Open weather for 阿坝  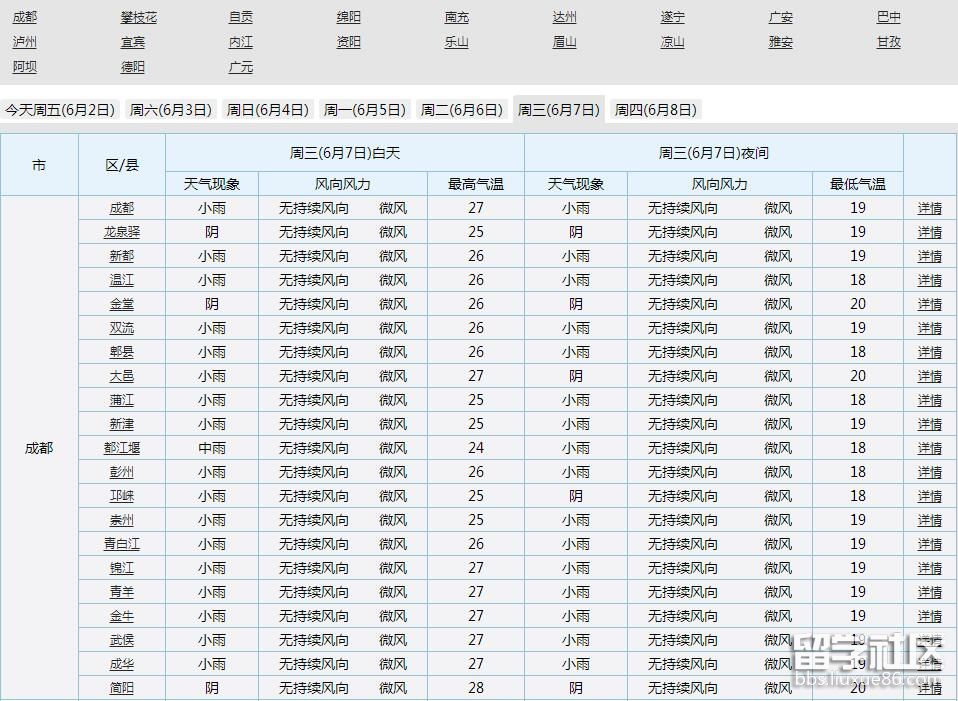24,67
